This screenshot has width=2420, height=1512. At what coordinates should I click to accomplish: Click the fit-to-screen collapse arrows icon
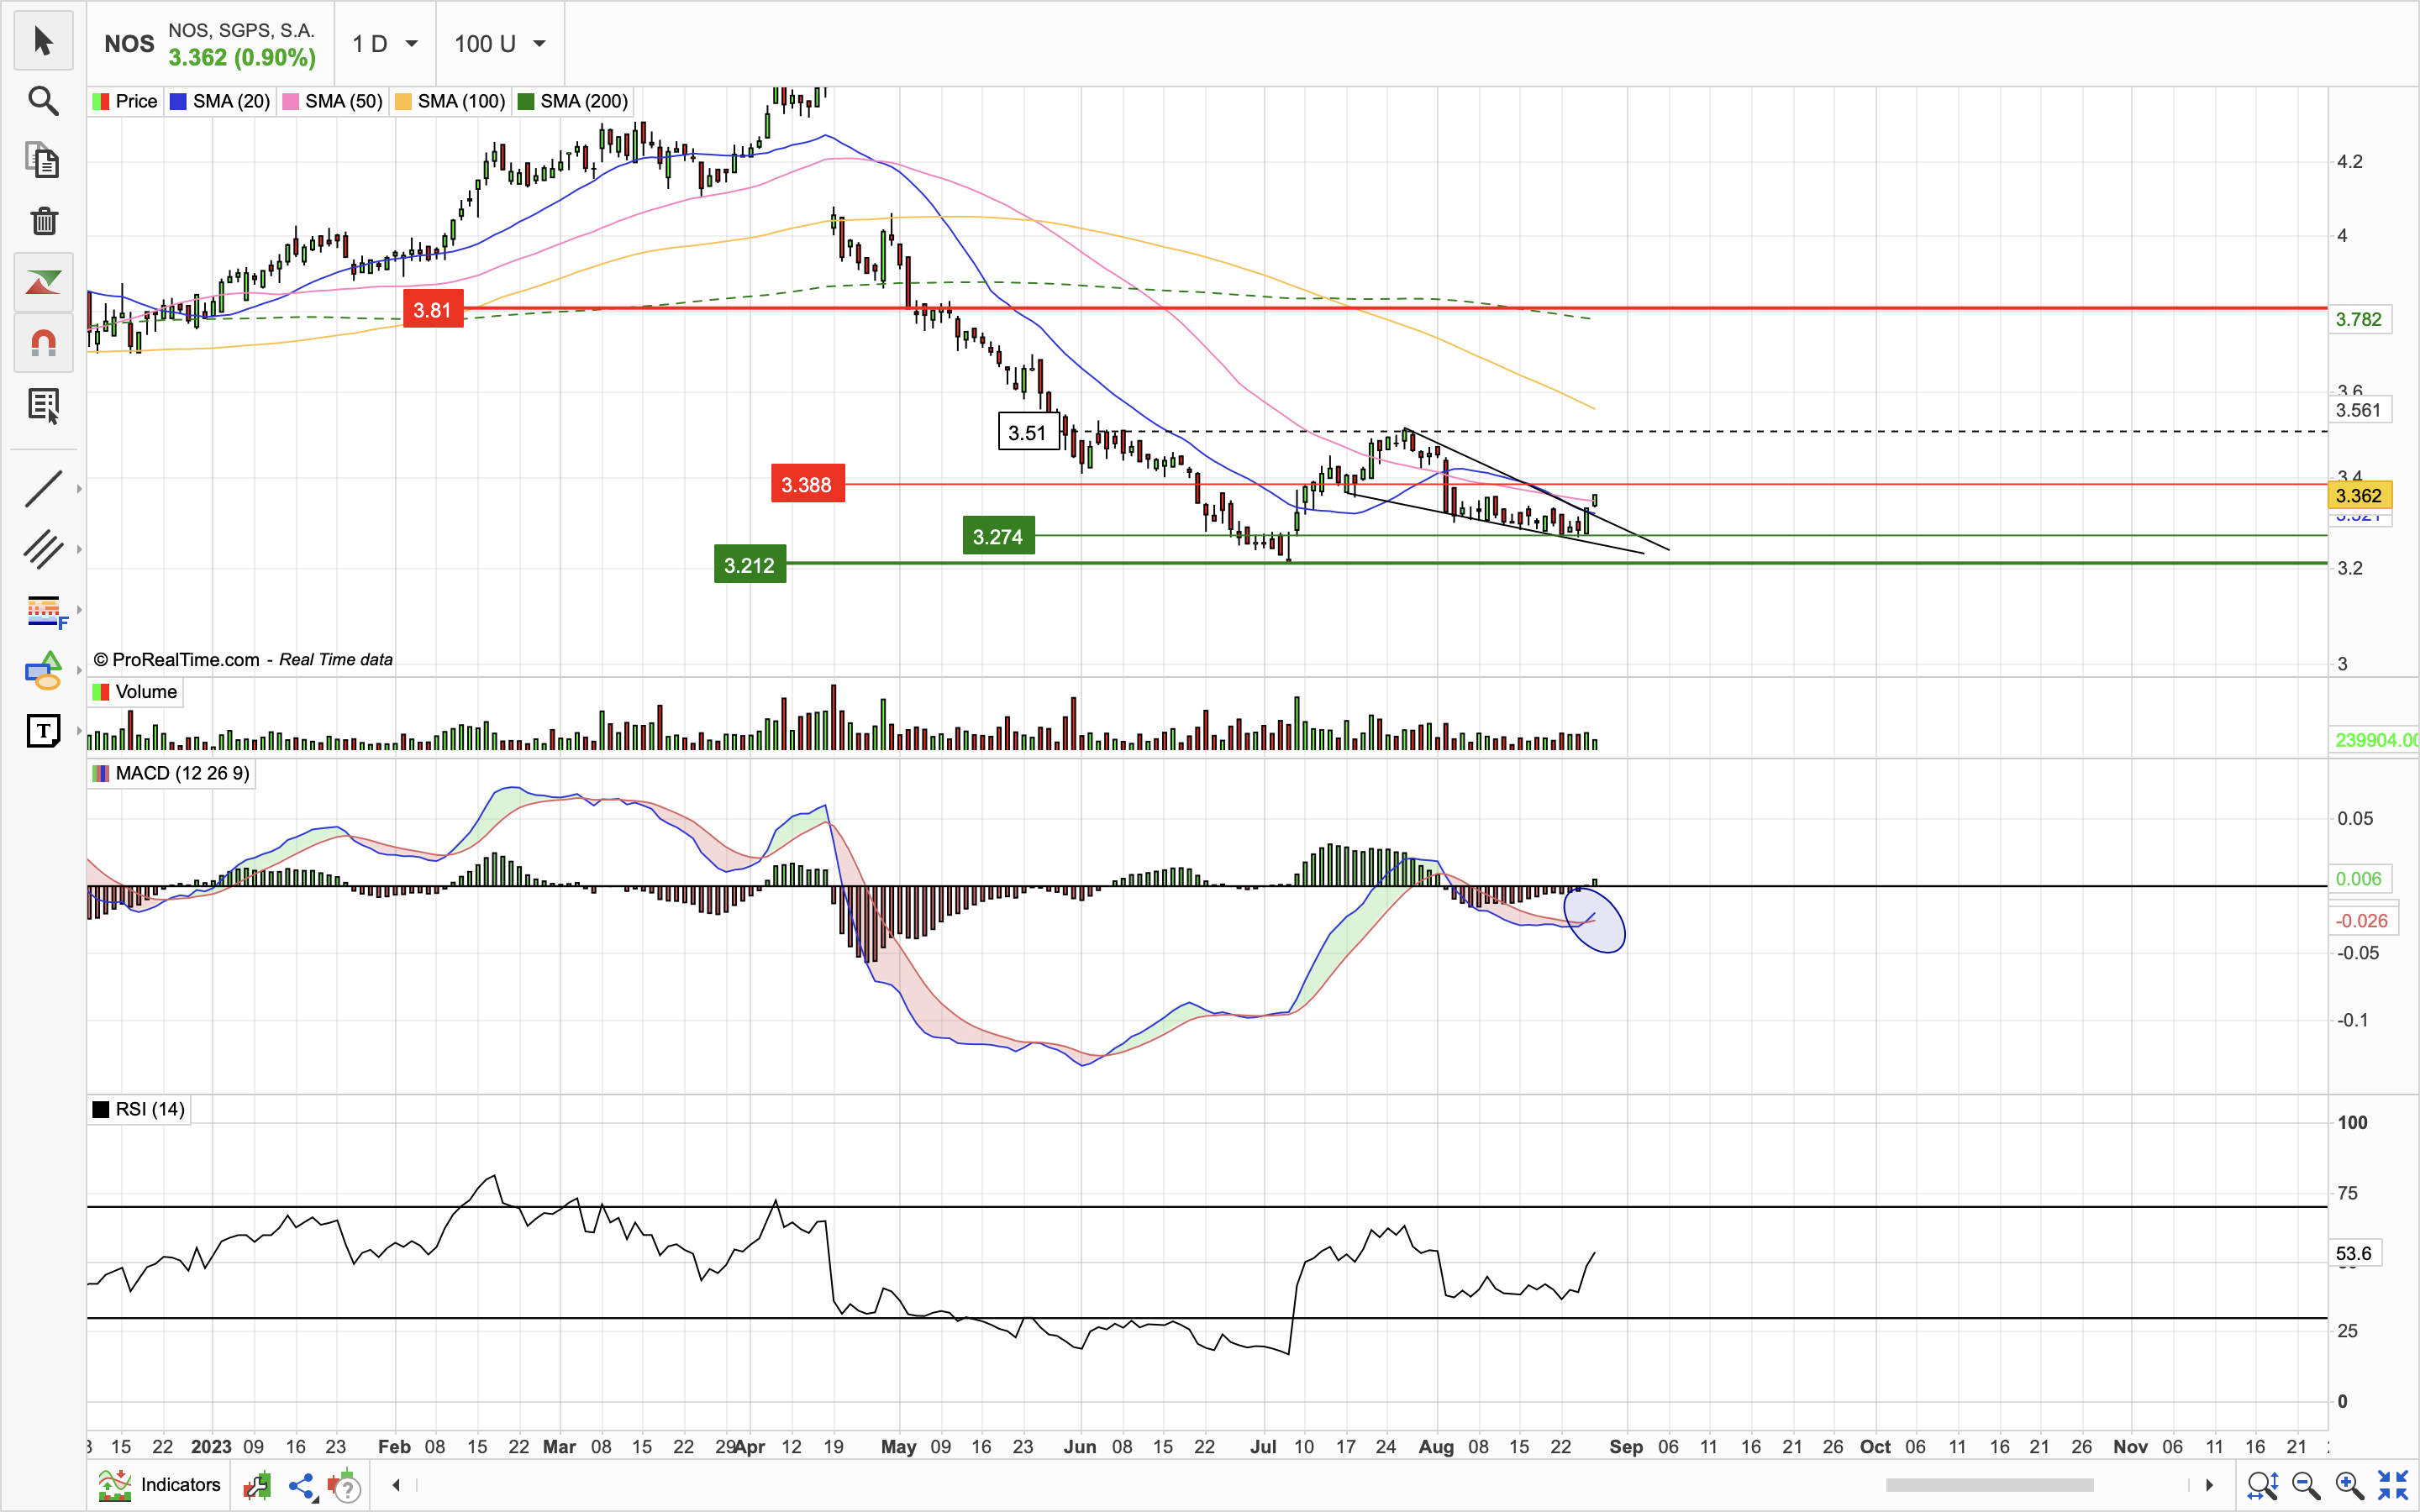click(2393, 1485)
